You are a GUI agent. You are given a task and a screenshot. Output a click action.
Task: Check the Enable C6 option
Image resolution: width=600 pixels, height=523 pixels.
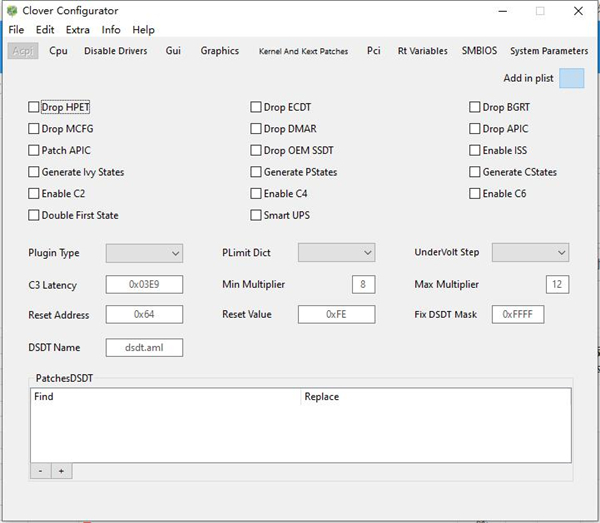(x=476, y=194)
